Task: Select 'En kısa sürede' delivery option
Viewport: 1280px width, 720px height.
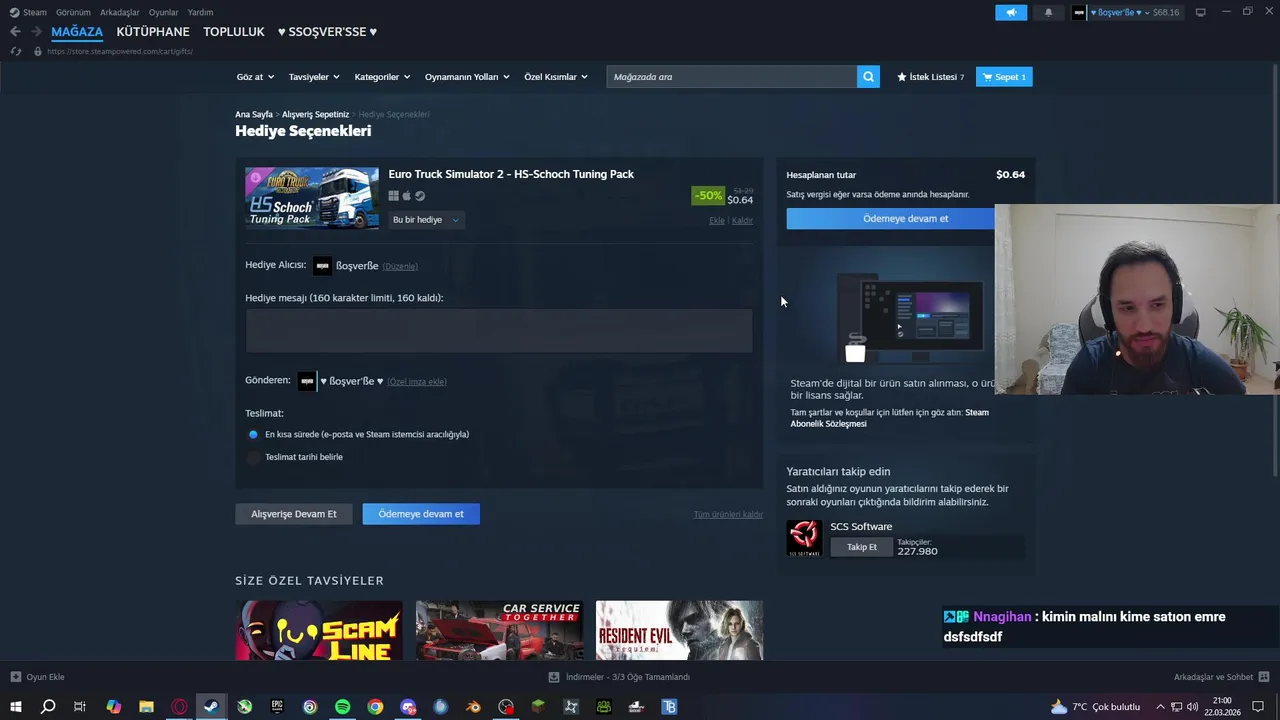Action: point(253,435)
